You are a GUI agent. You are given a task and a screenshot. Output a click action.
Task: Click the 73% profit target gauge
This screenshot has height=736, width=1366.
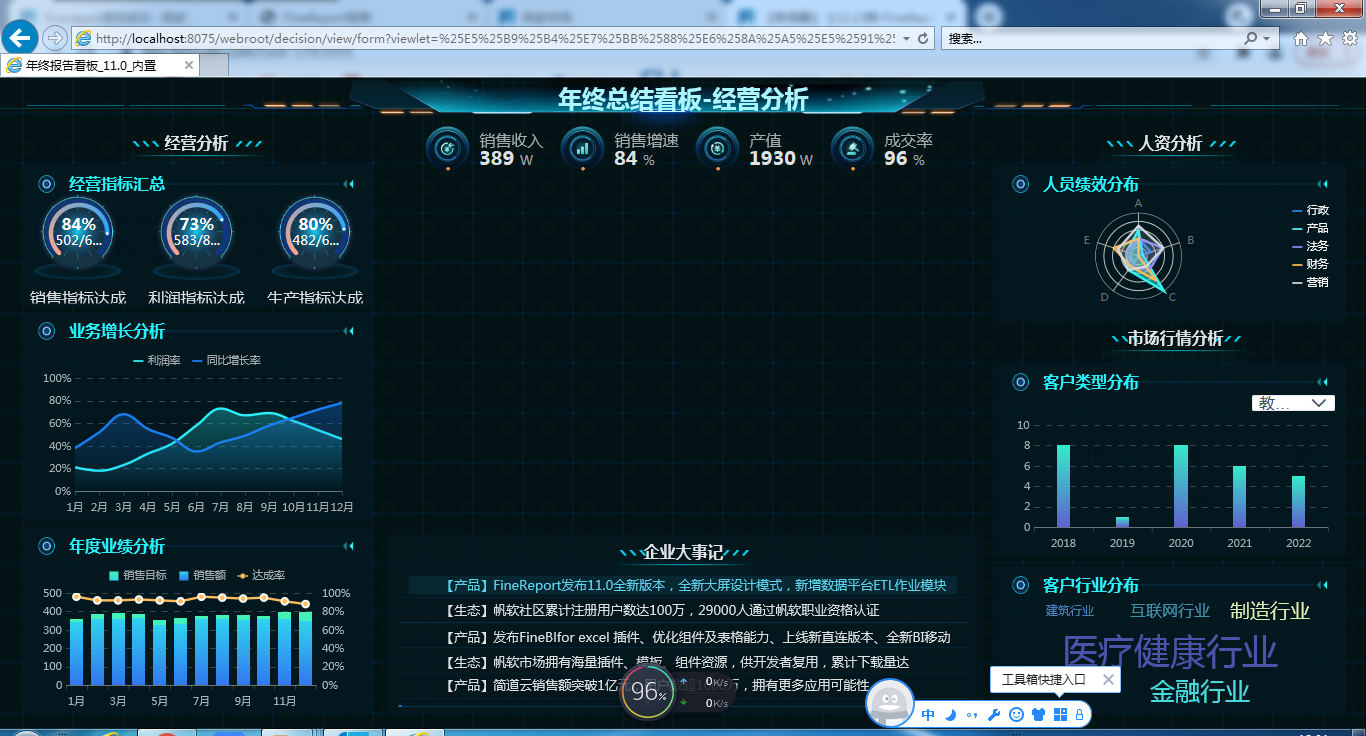(x=197, y=234)
